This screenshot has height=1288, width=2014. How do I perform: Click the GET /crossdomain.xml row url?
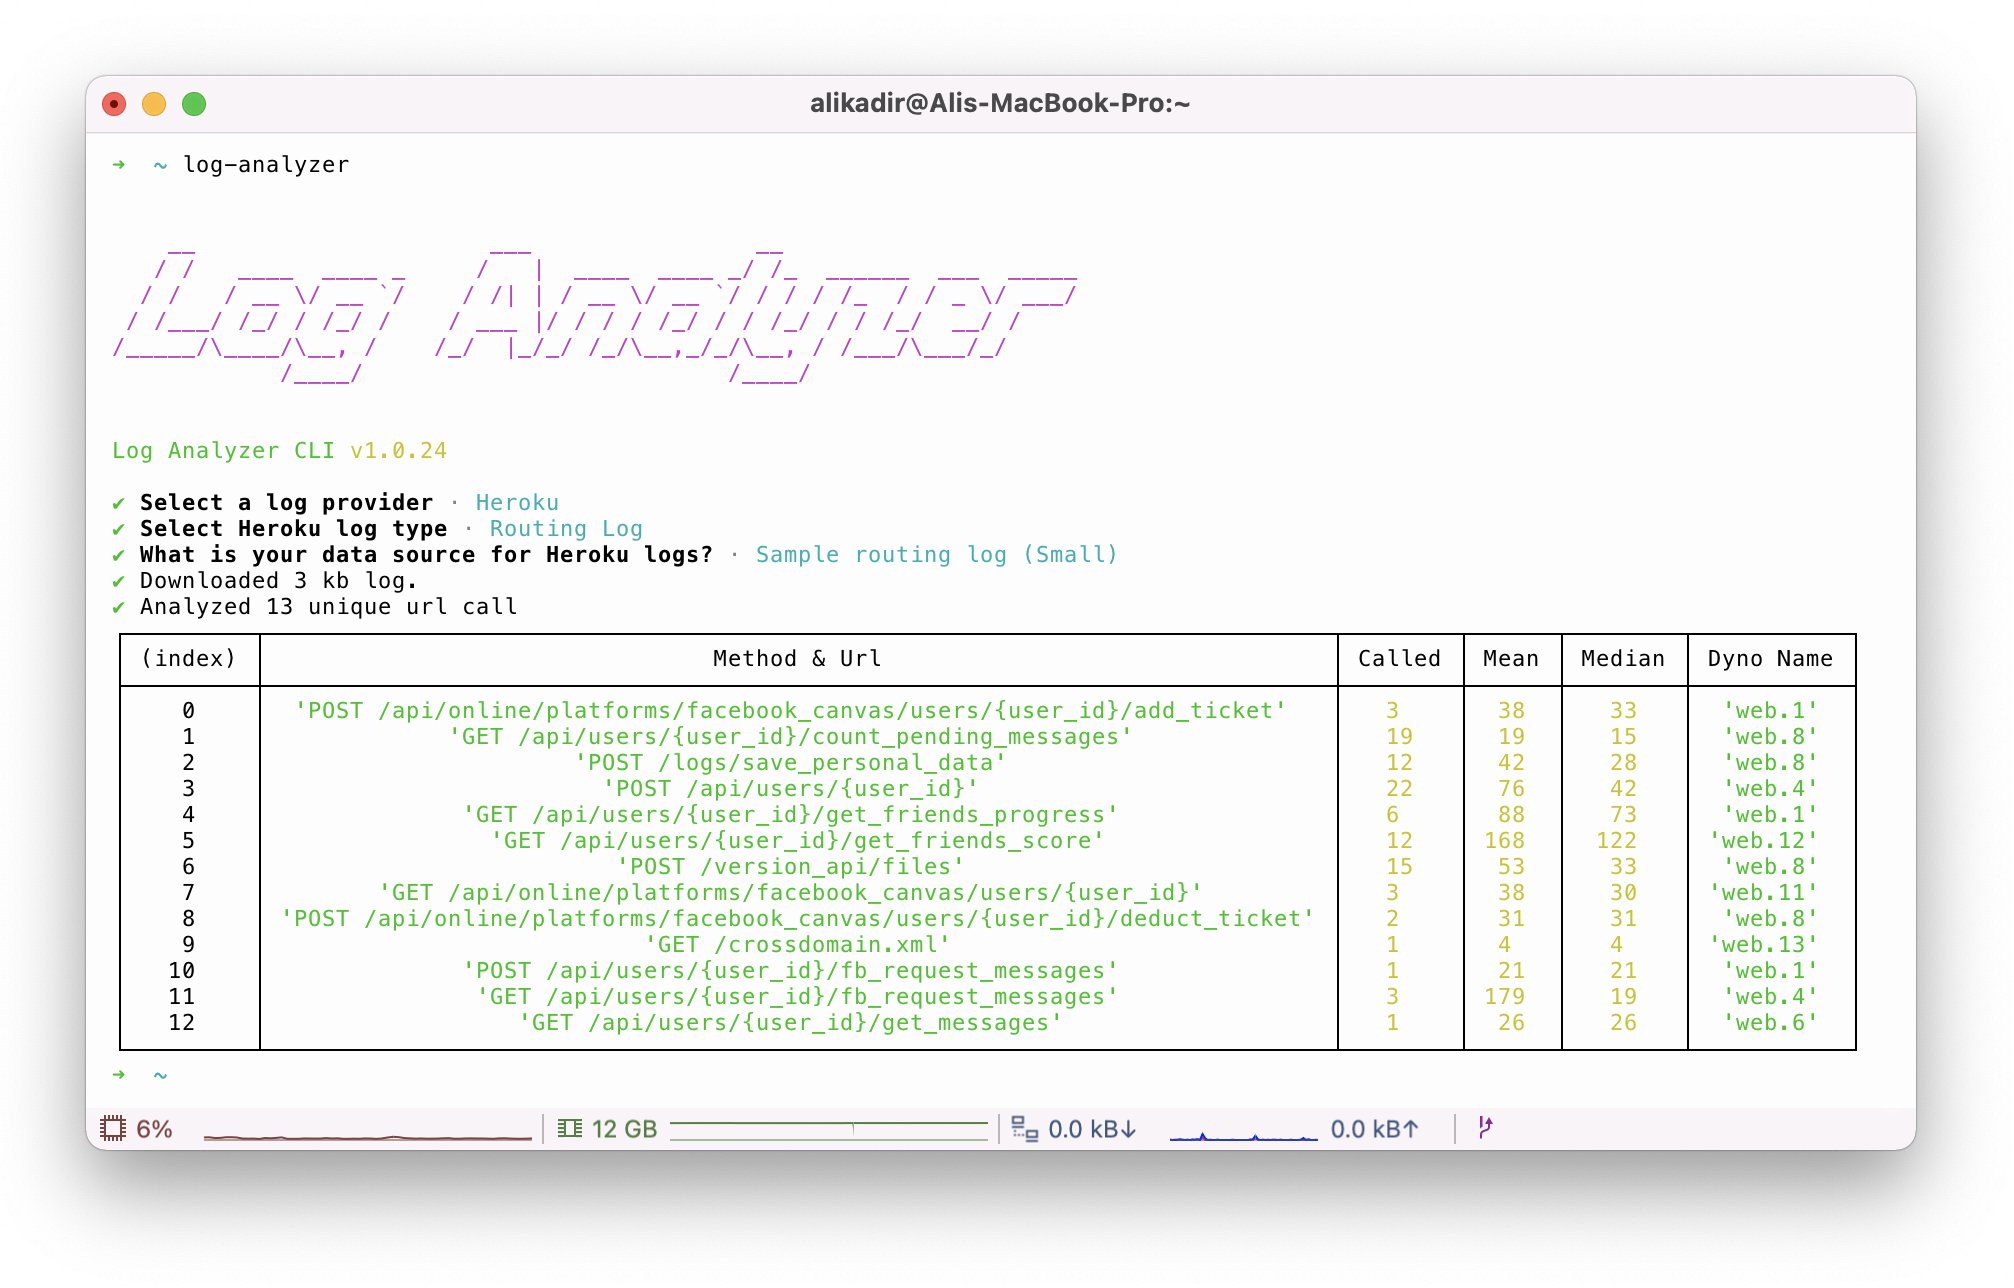[797, 945]
